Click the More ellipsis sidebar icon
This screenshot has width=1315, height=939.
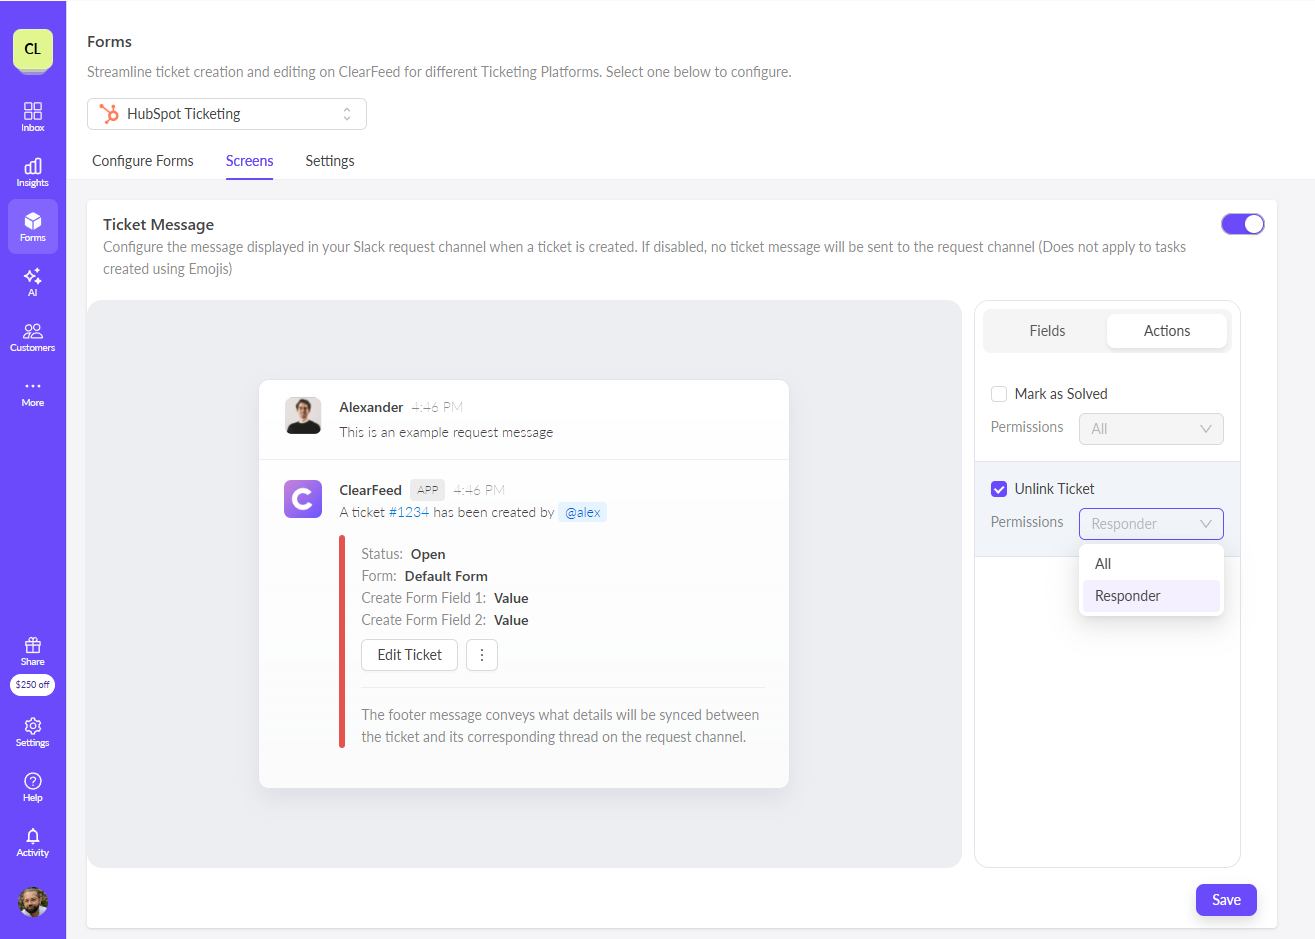click(33, 391)
